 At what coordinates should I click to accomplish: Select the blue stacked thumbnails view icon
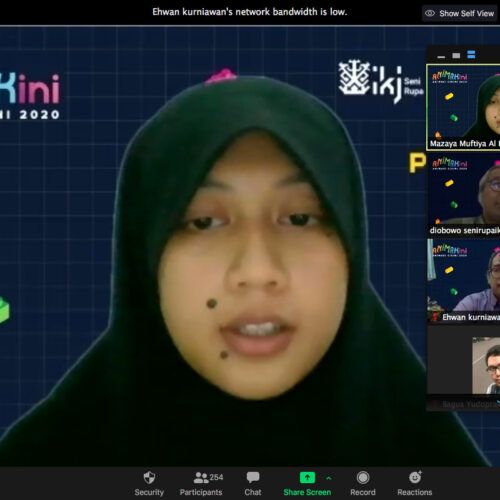(x=471, y=55)
